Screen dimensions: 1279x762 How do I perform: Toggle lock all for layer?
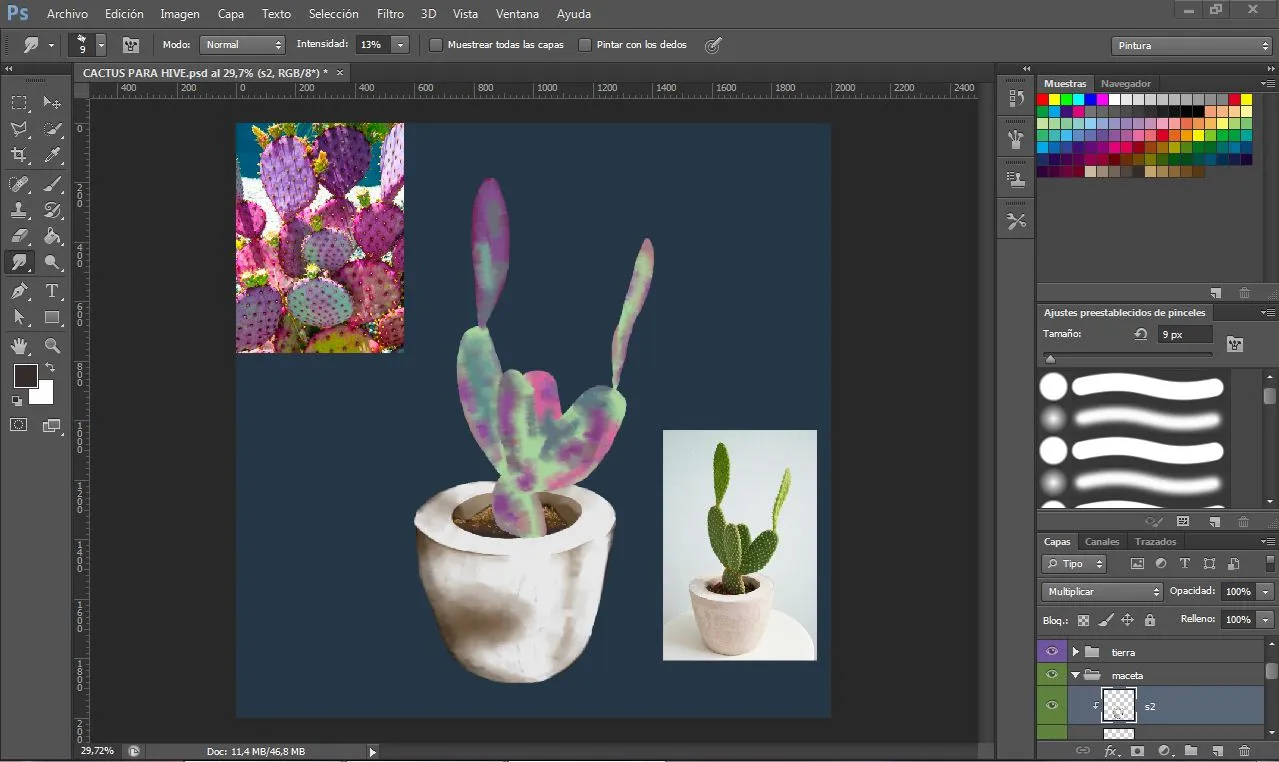1150,620
